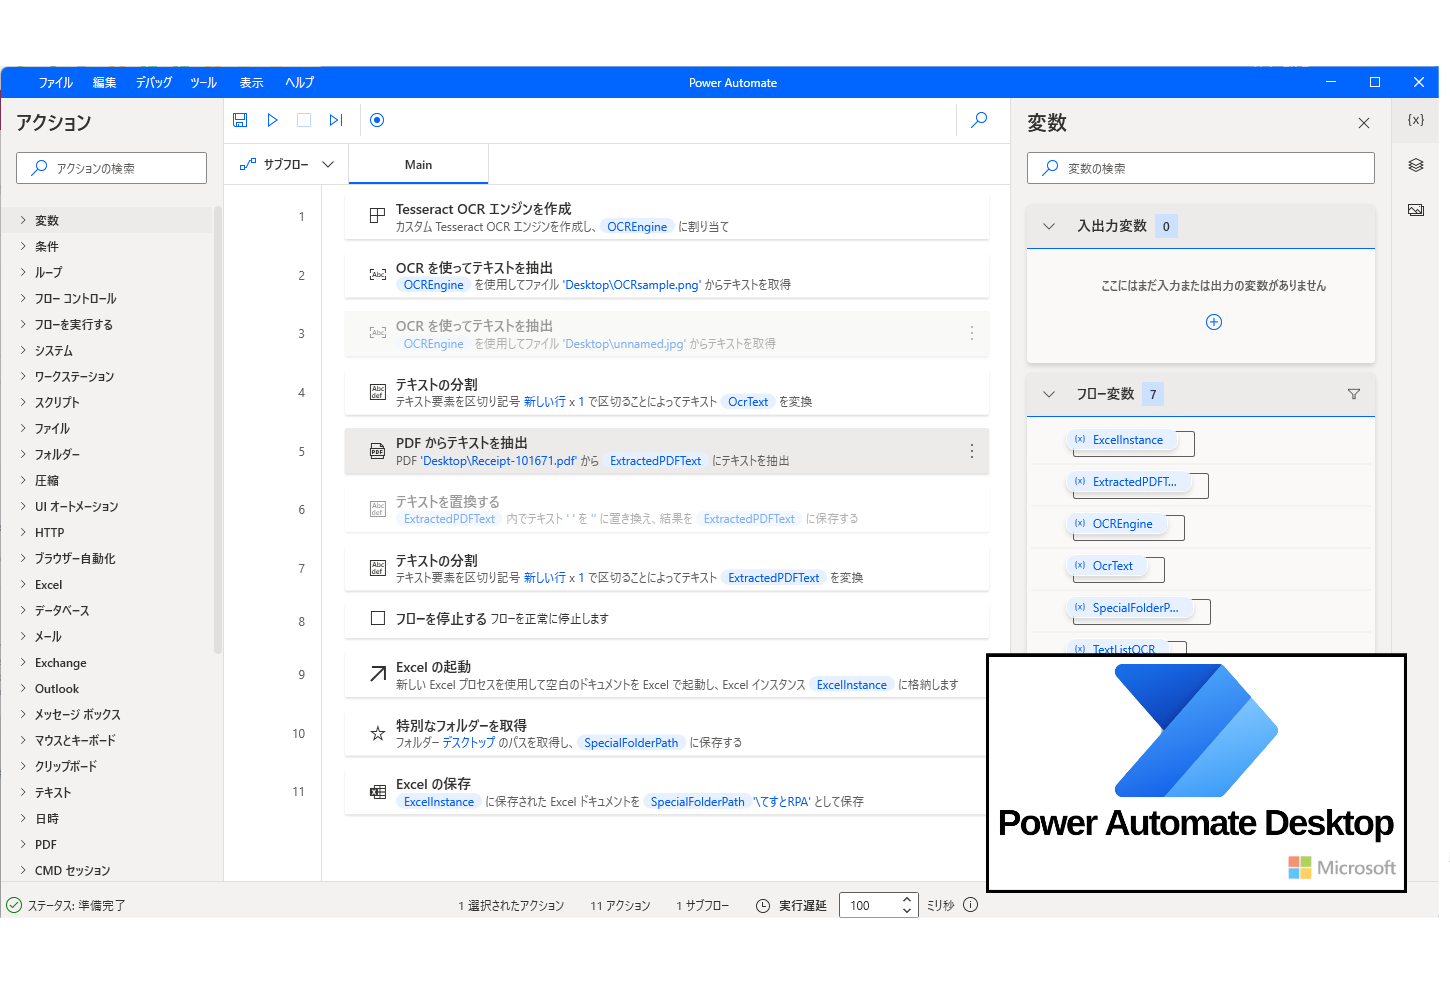Screen dimensions: 1450x1000
Task: Start the recorder with the circle icon
Action: 377,120
